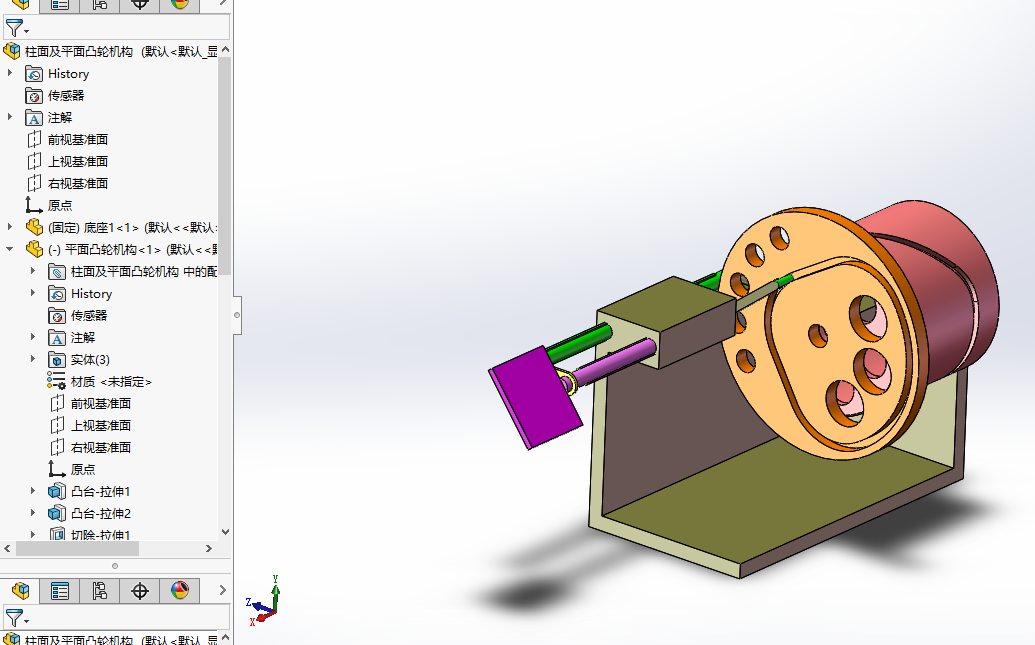
Task: Select the mates folder icon under 平面凸轮机构
Action: (x=57, y=271)
